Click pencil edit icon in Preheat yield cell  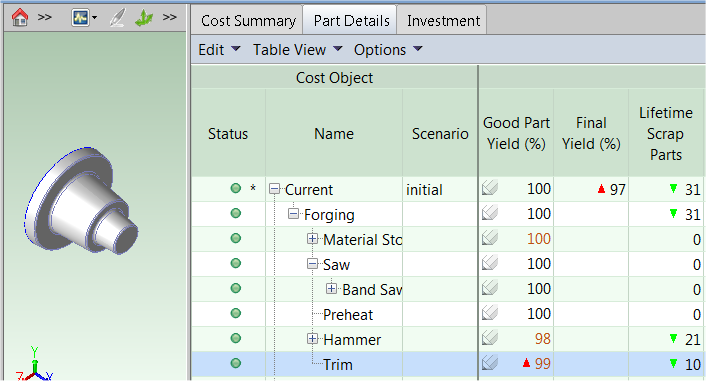coord(489,313)
